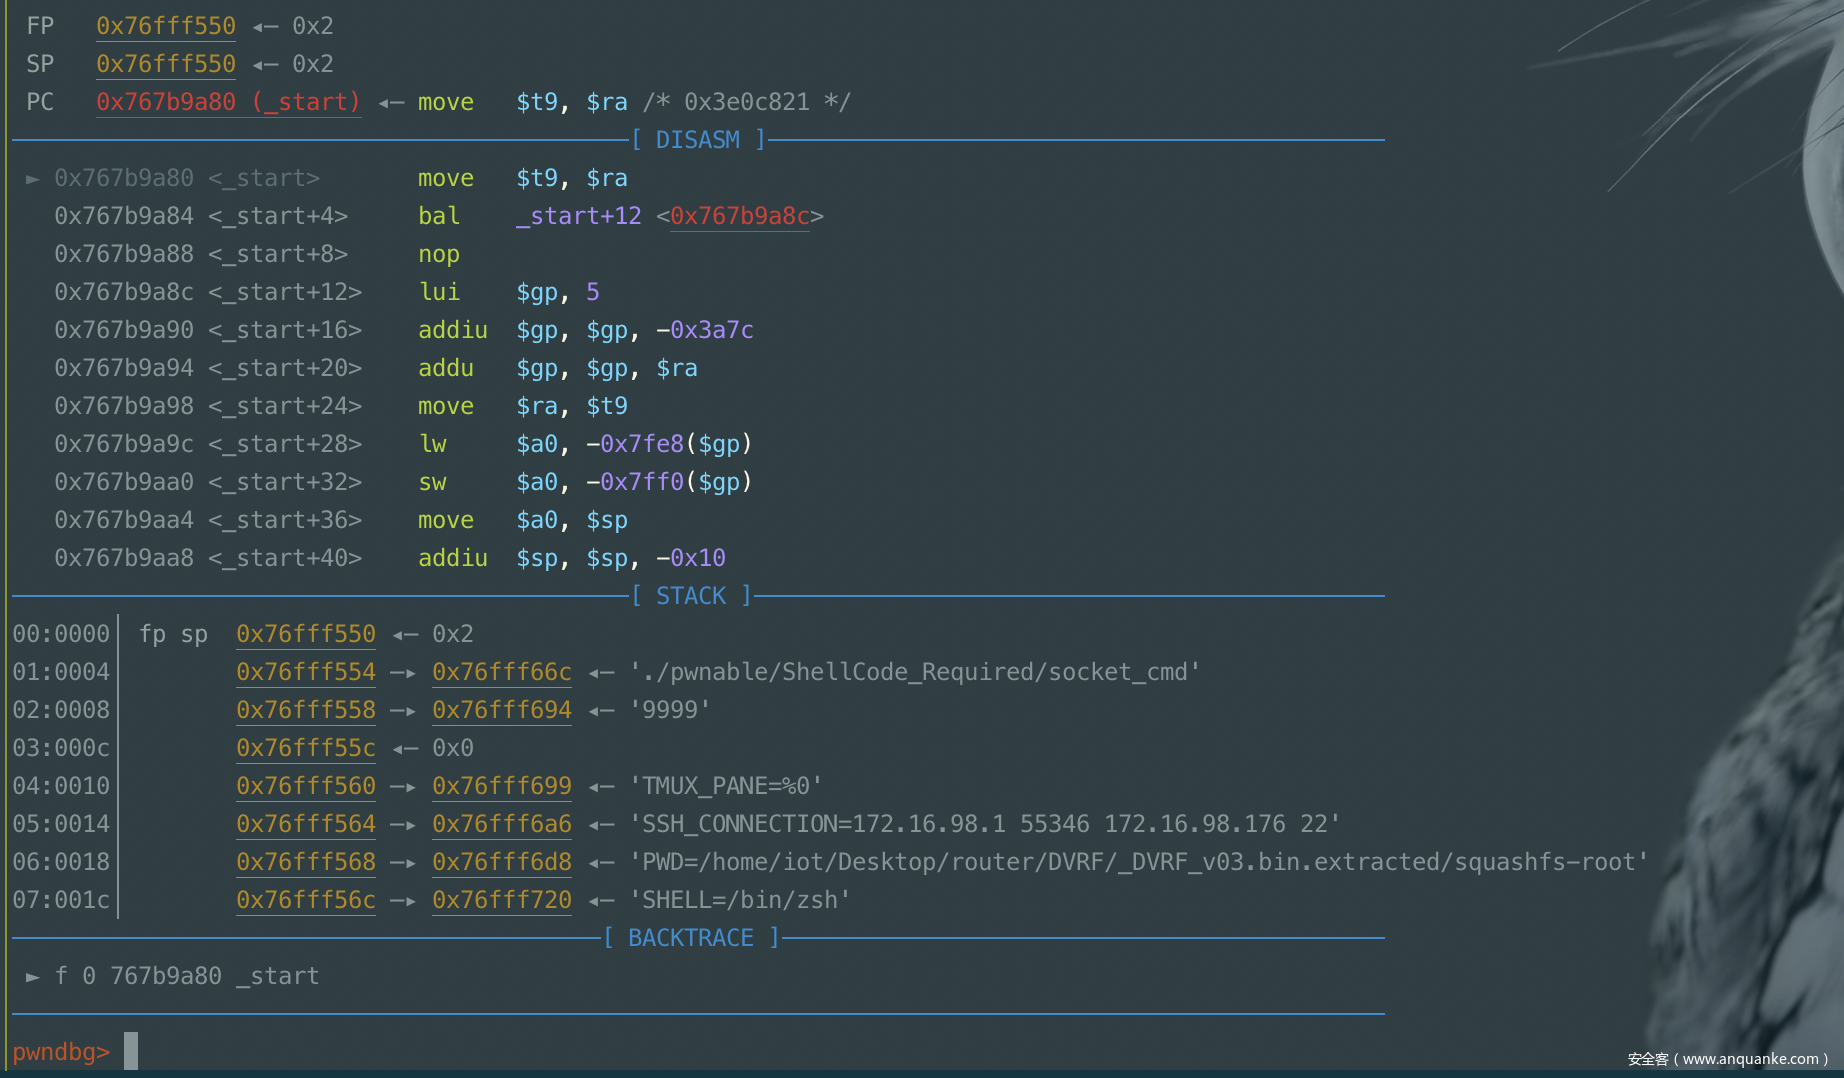Click pointer 0x76fff6a6 for SSH_CONNECTION
1844x1078 pixels.
tap(502, 824)
